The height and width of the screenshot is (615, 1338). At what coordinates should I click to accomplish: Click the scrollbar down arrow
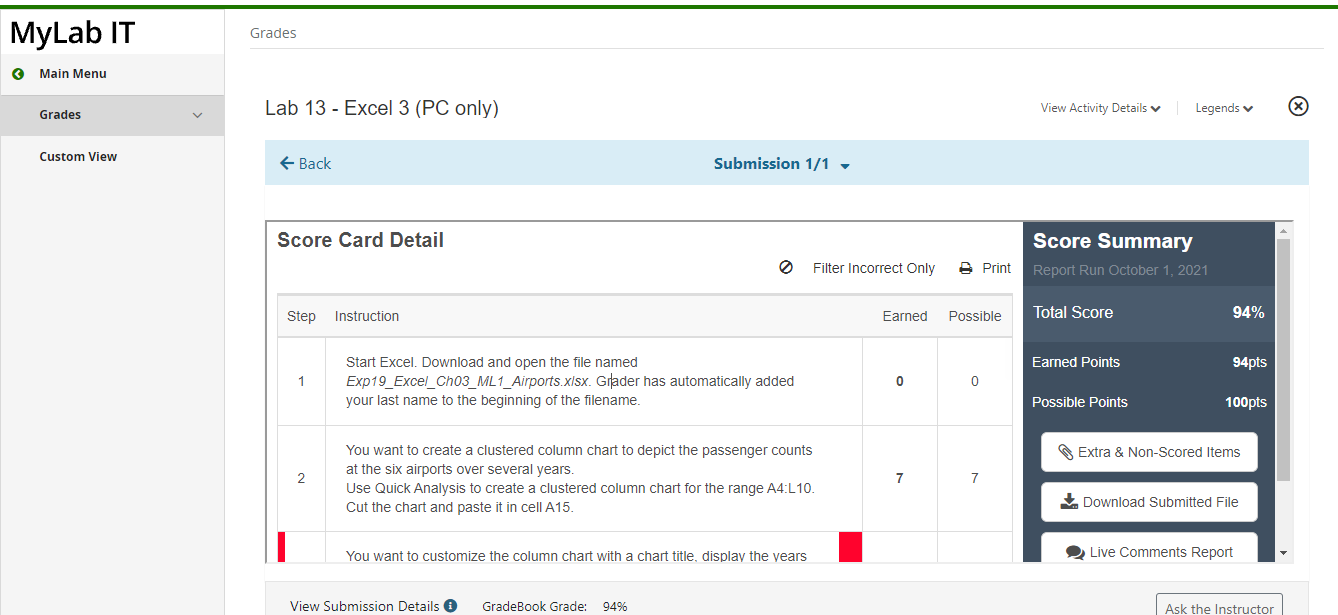[x=1284, y=553]
